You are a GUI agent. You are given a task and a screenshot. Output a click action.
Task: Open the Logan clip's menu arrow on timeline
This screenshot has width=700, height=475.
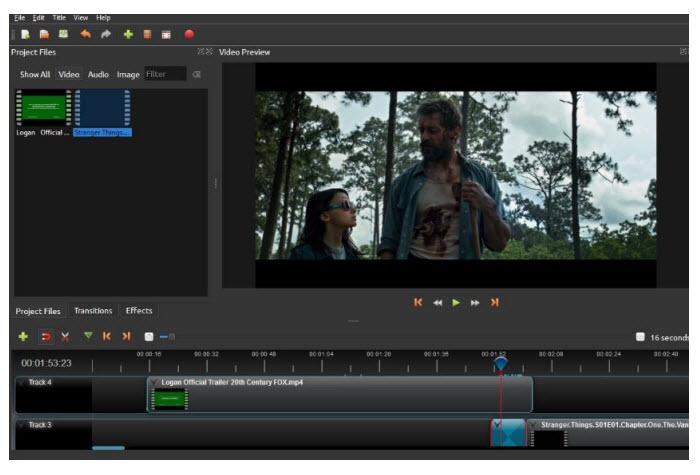coord(154,382)
